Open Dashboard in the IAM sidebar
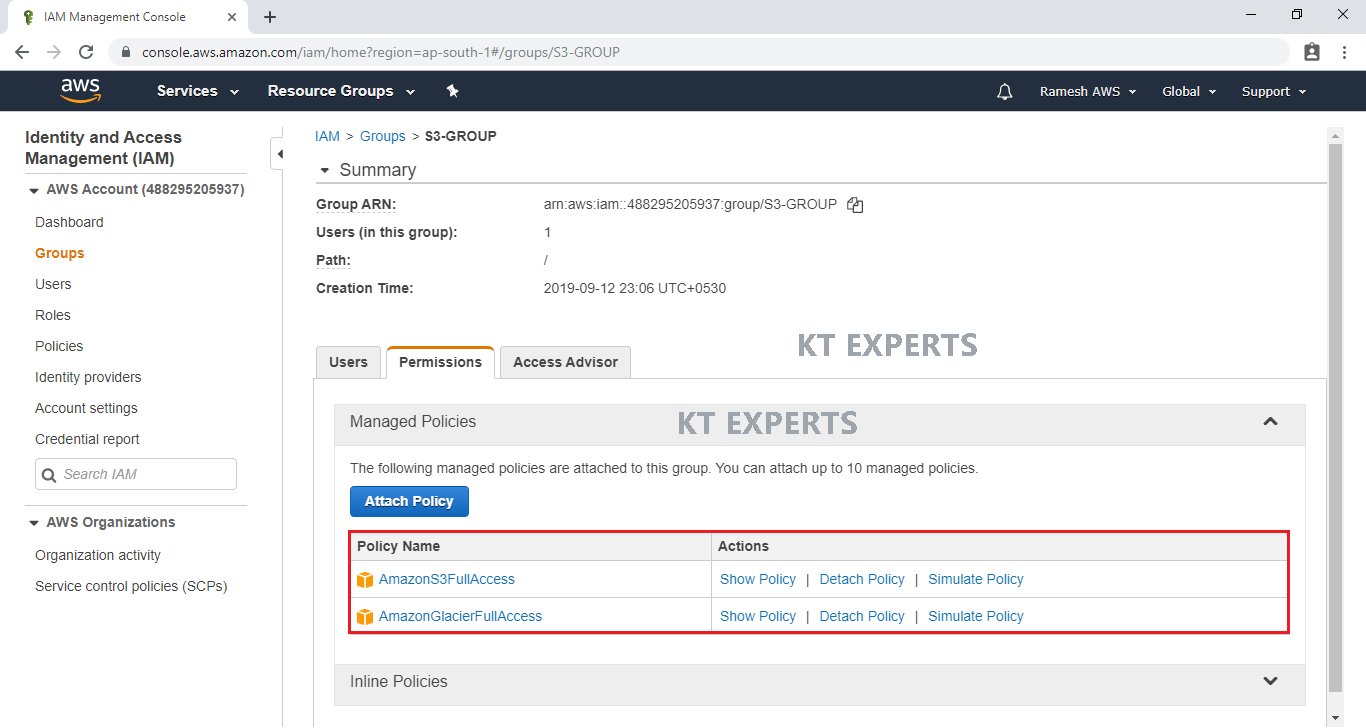The width and height of the screenshot is (1366, 728). [69, 222]
